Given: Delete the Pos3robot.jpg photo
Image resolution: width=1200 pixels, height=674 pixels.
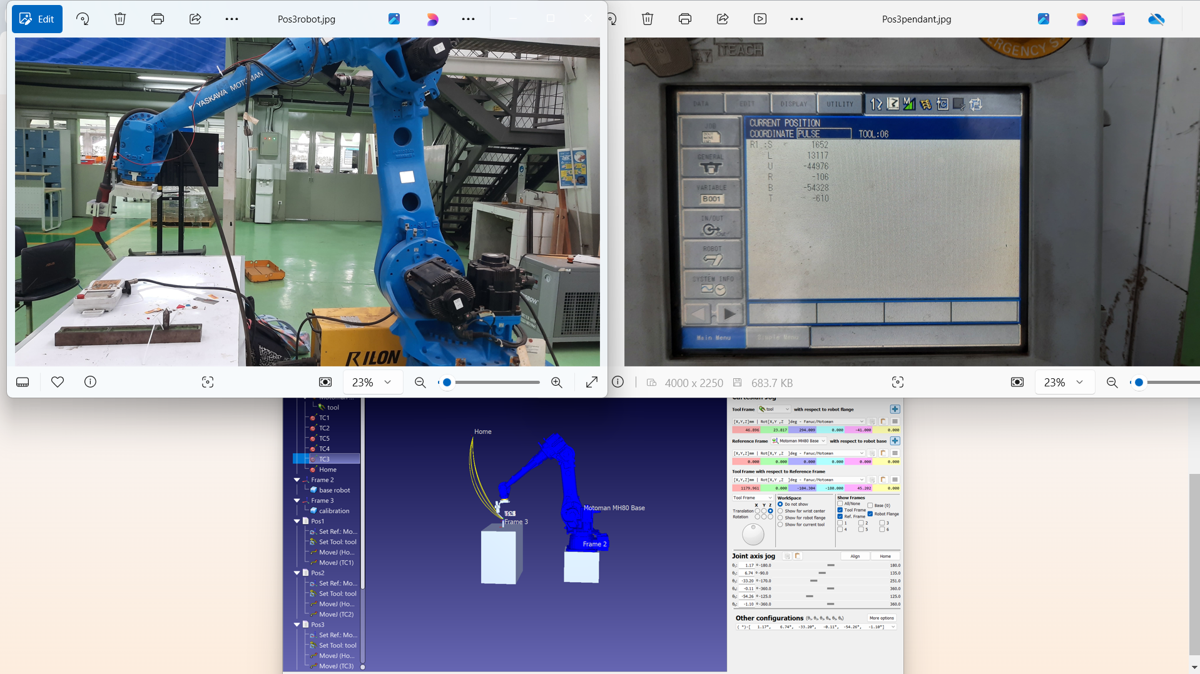Looking at the screenshot, I should [x=120, y=19].
